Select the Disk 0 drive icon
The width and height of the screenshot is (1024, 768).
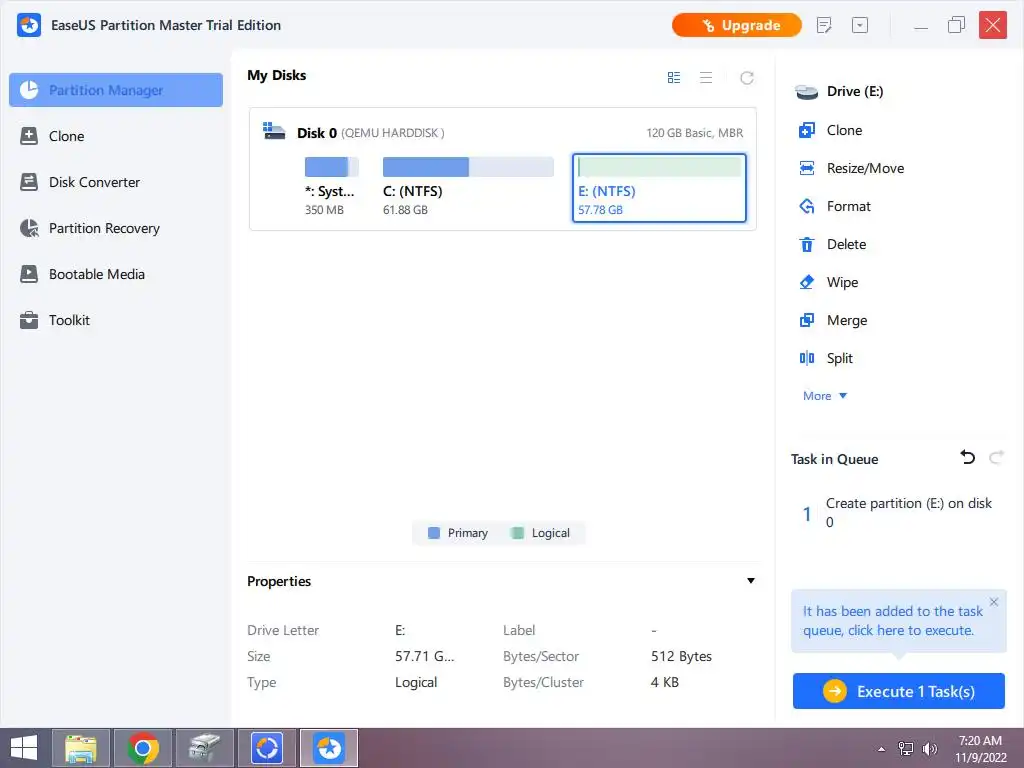(x=274, y=131)
